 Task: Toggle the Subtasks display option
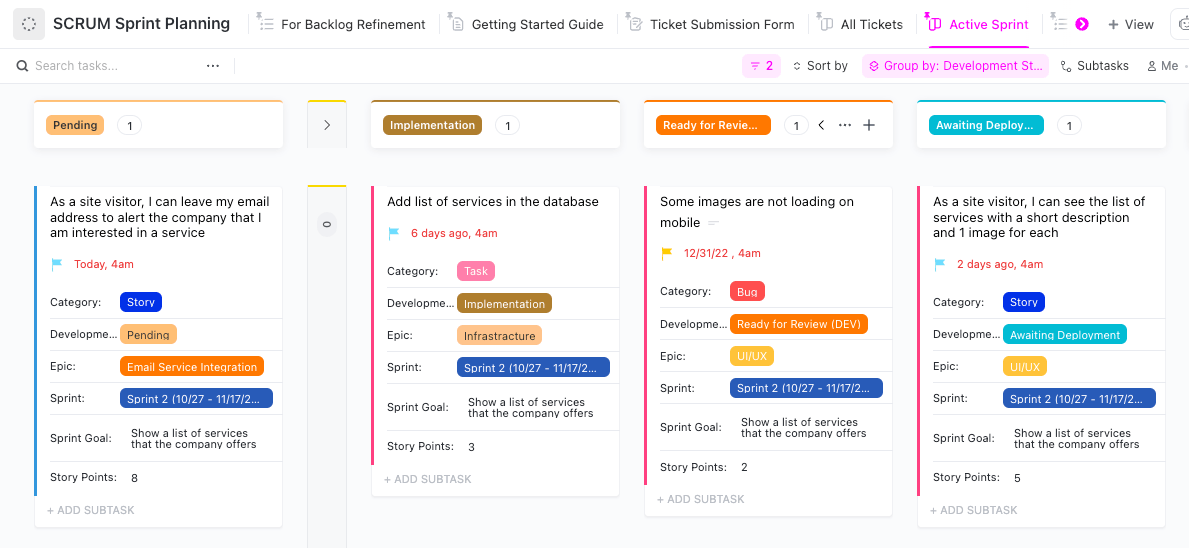1094,66
